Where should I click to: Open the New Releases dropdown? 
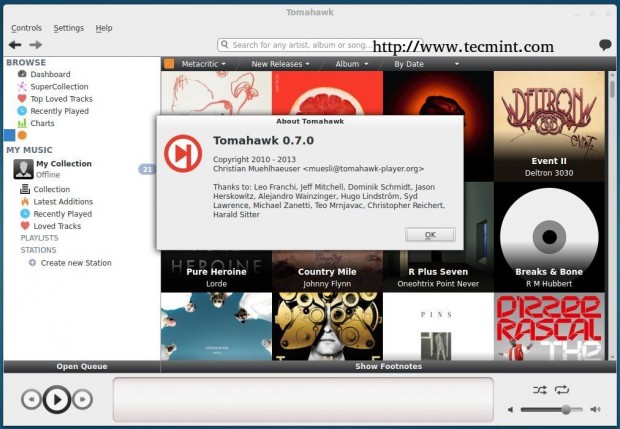(280, 64)
